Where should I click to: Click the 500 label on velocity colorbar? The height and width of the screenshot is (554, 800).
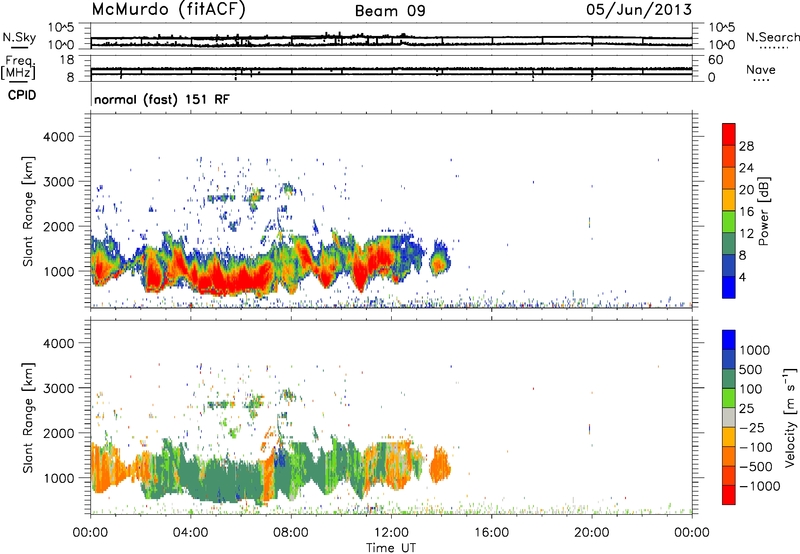752,369
